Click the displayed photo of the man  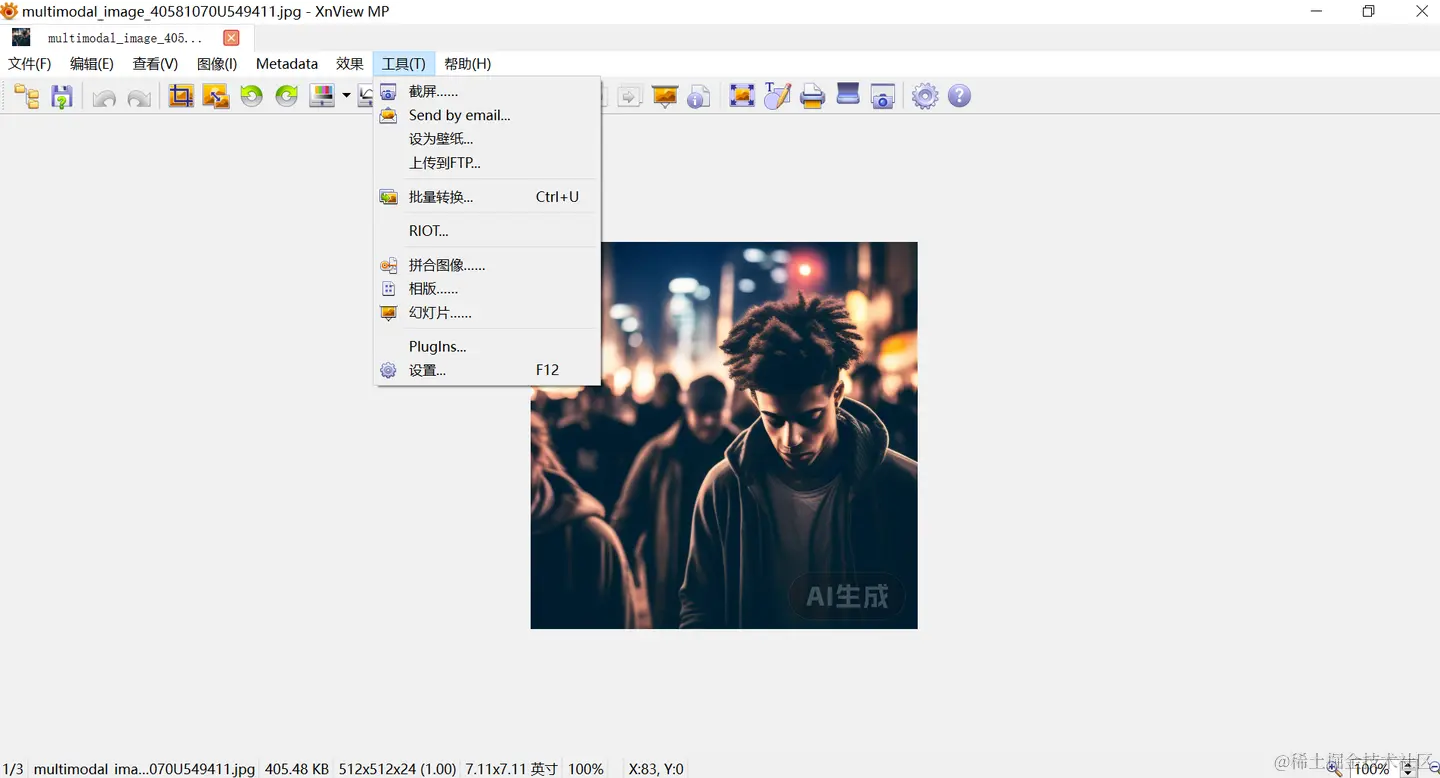coord(724,435)
